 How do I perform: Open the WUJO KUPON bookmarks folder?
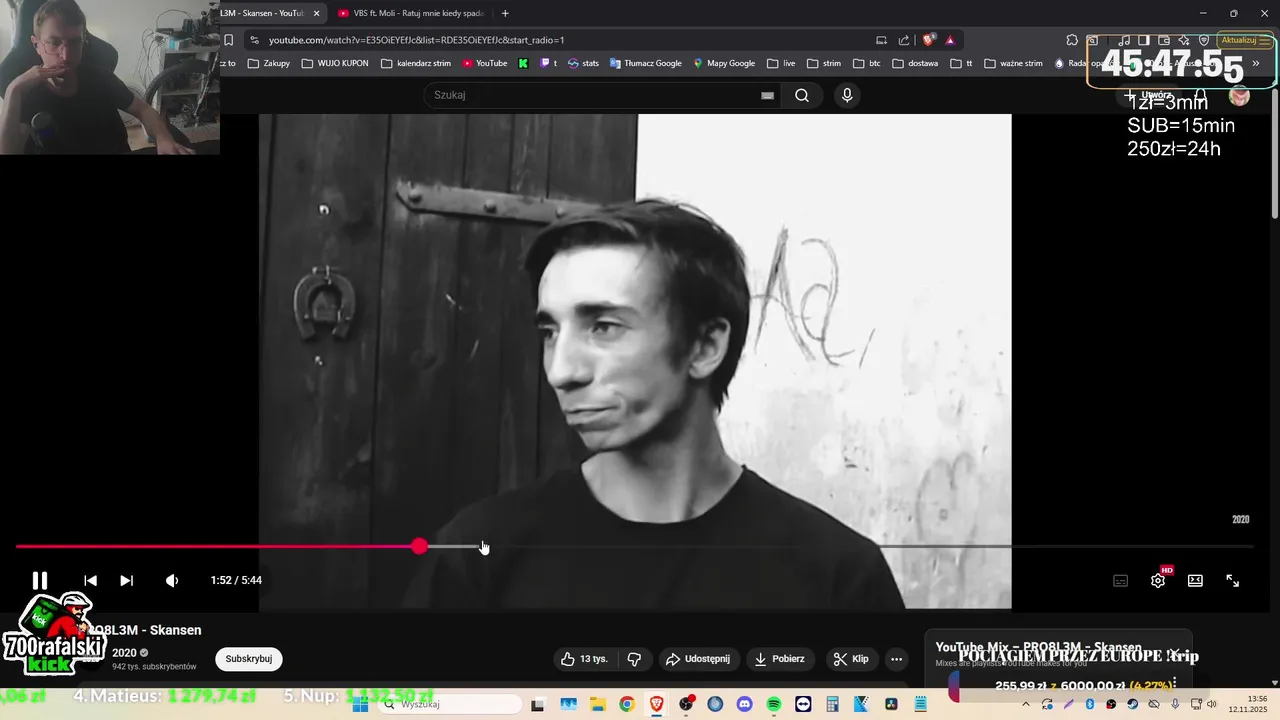[x=334, y=63]
